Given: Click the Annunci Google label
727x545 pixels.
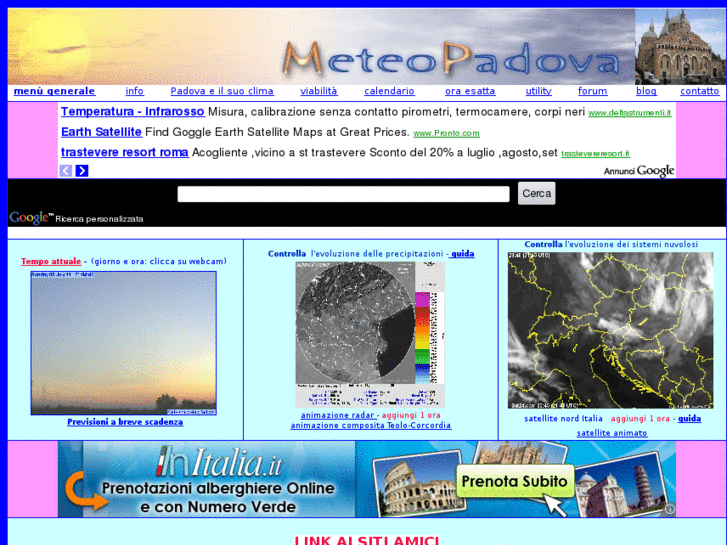Looking at the screenshot, I should point(639,171).
